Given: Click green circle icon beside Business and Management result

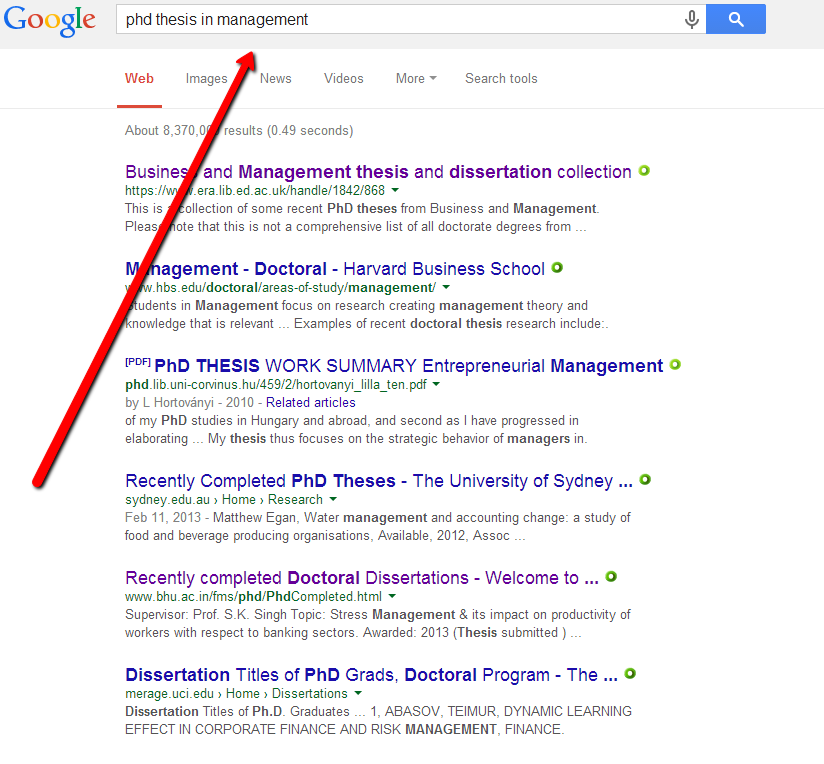Looking at the screenshot, I should (644, 171).
